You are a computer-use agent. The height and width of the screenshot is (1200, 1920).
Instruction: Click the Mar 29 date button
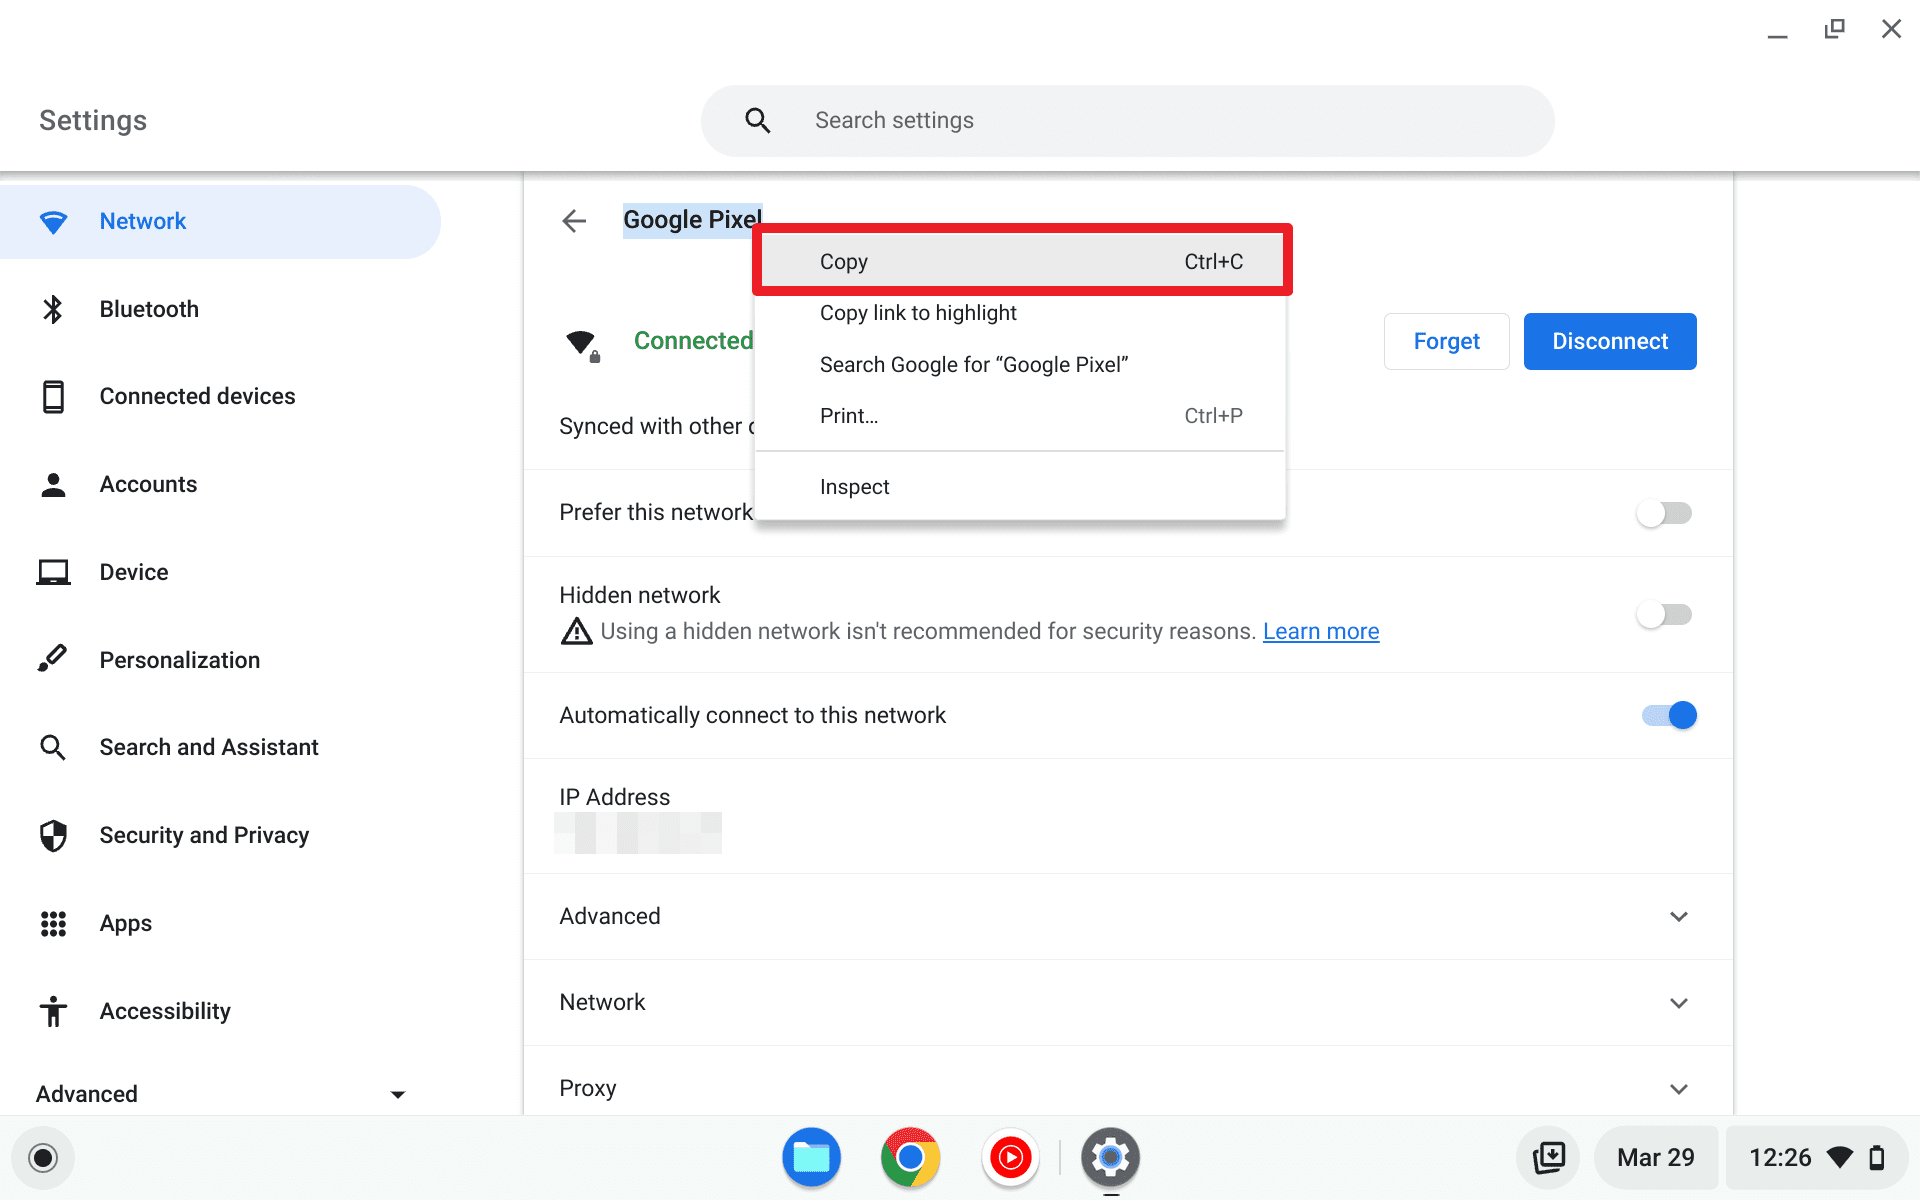point(1656,1158)
